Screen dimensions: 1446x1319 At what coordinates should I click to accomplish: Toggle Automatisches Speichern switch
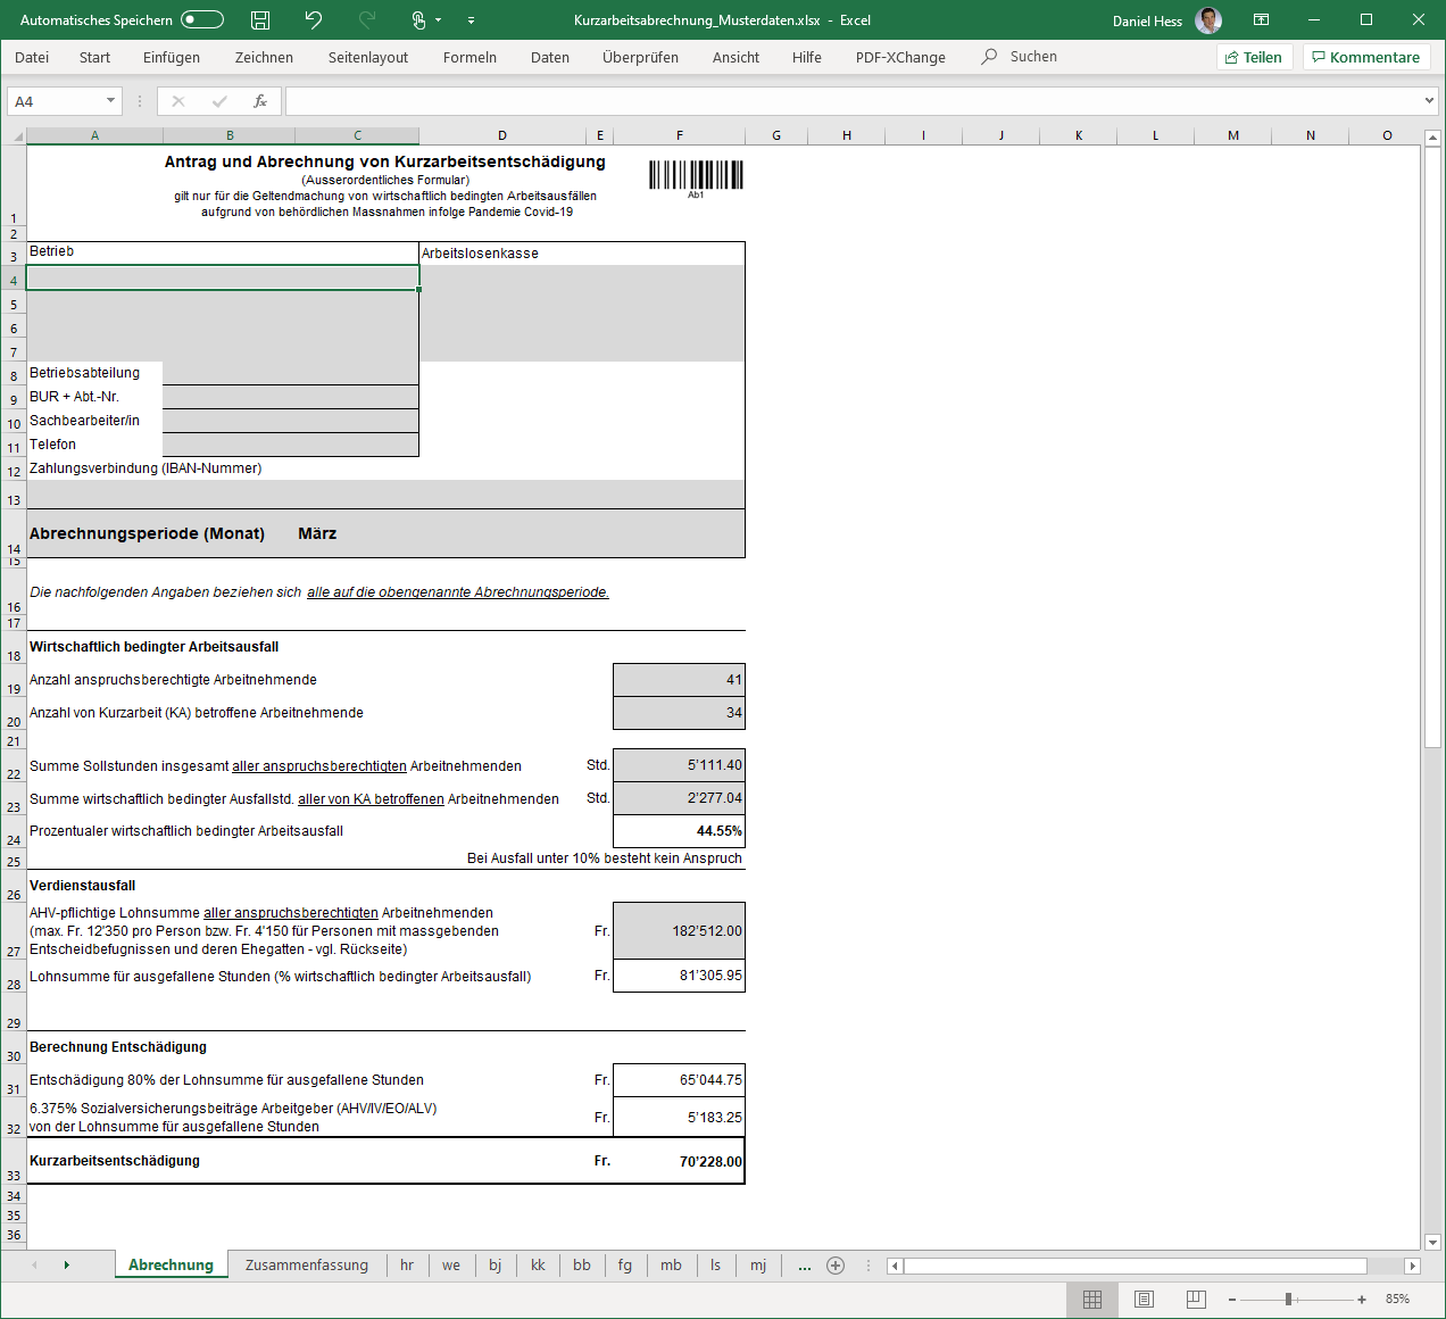[202, 20]
